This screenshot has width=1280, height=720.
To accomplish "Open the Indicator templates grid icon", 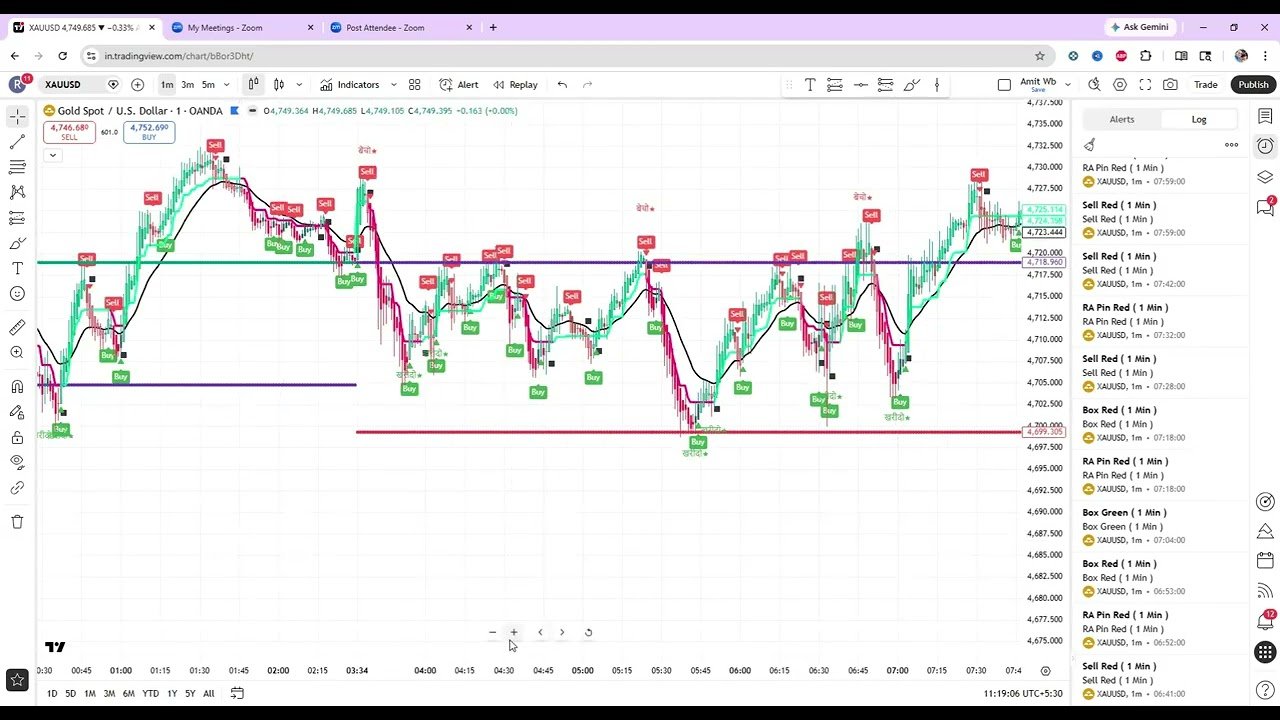I will coord(415,85).
